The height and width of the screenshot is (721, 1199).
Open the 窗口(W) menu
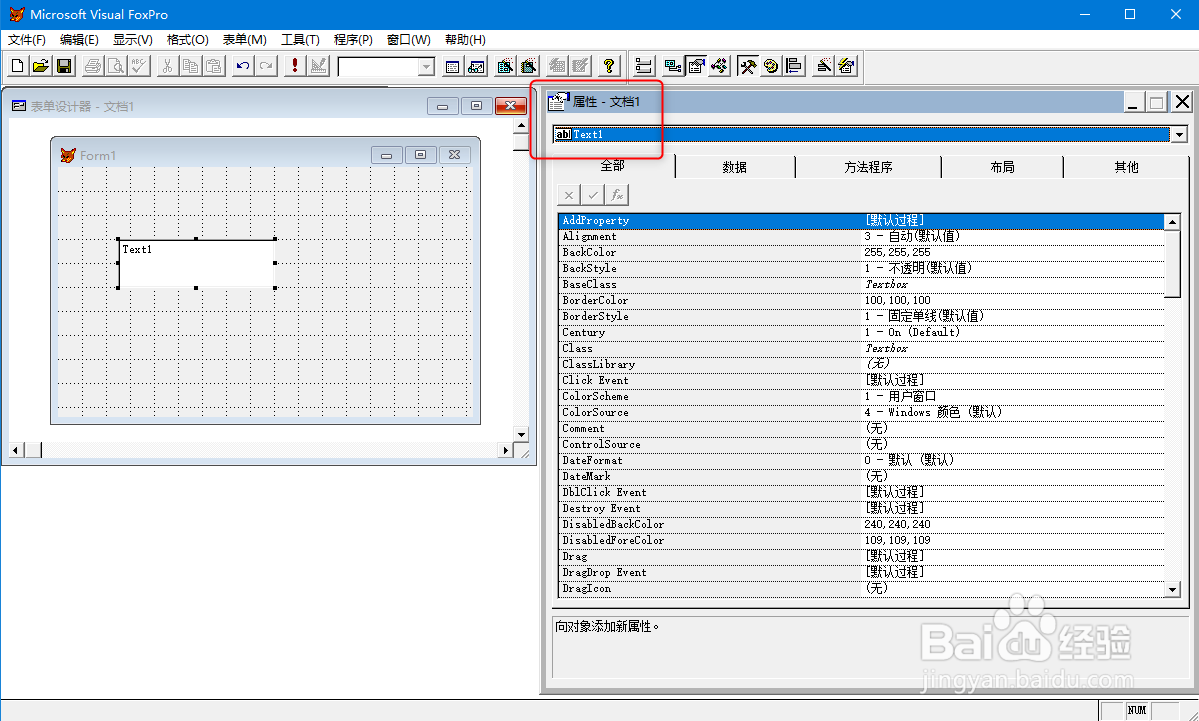408,40
